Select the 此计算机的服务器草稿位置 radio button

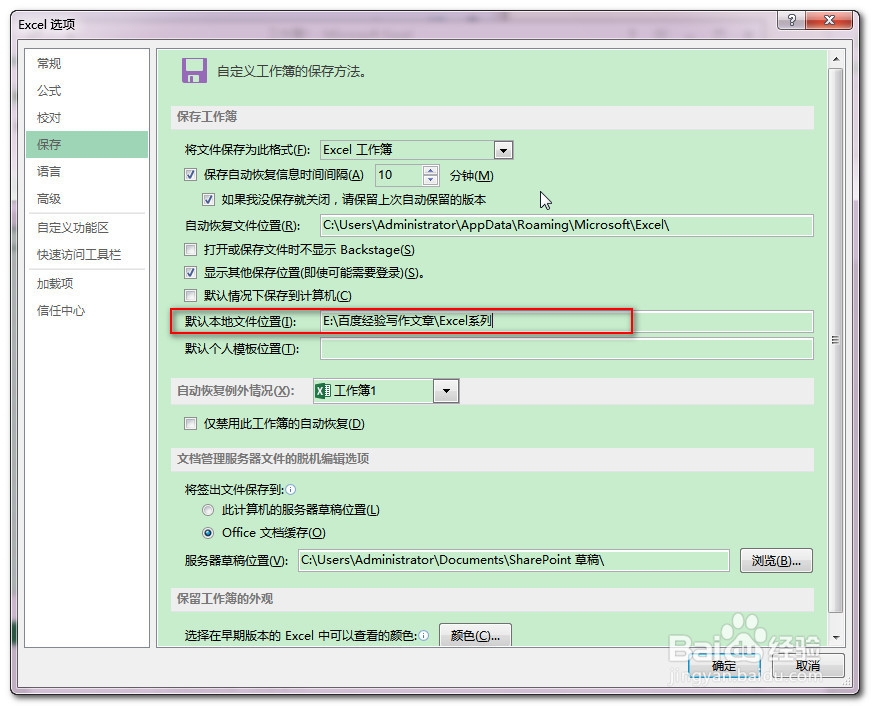pos(208,510)
